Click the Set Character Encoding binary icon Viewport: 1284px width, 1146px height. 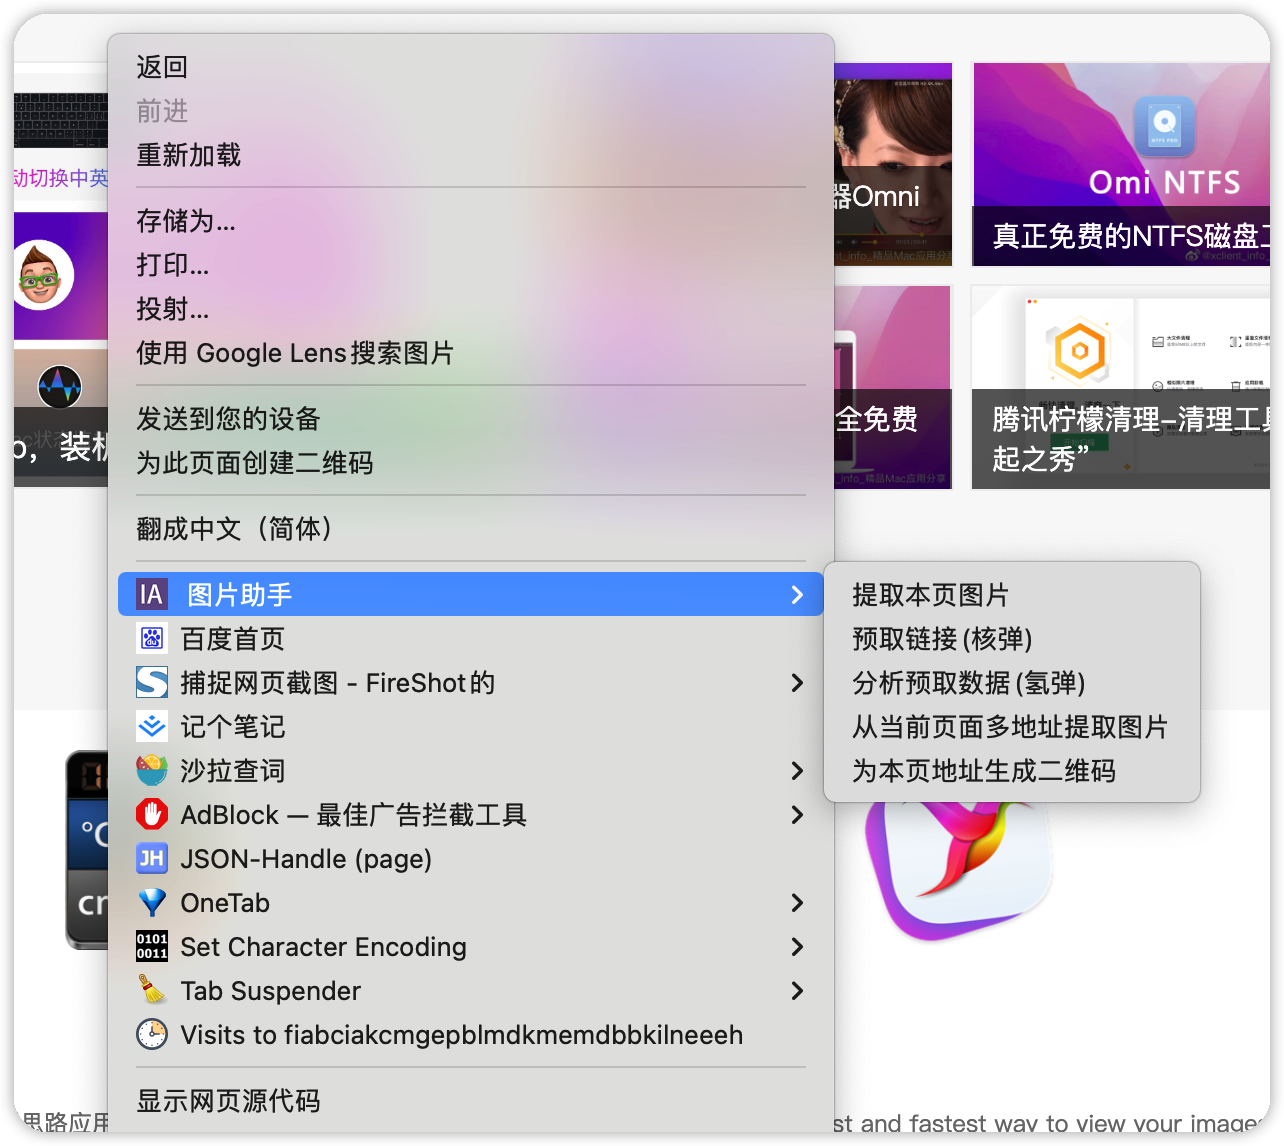click(x=152, y=946)
